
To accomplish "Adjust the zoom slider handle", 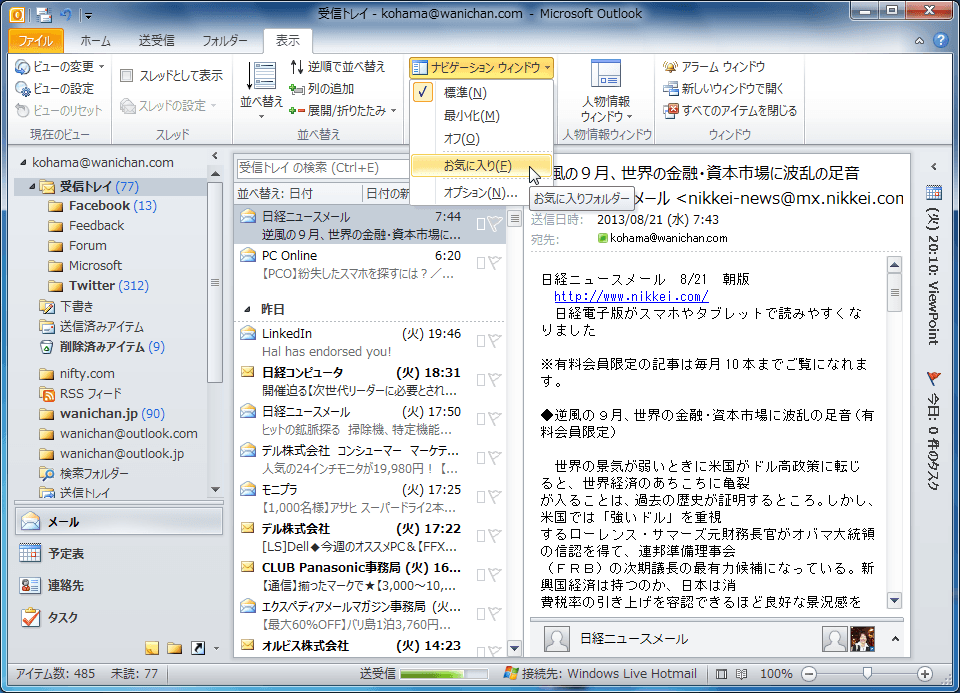I will pos(867,673).
